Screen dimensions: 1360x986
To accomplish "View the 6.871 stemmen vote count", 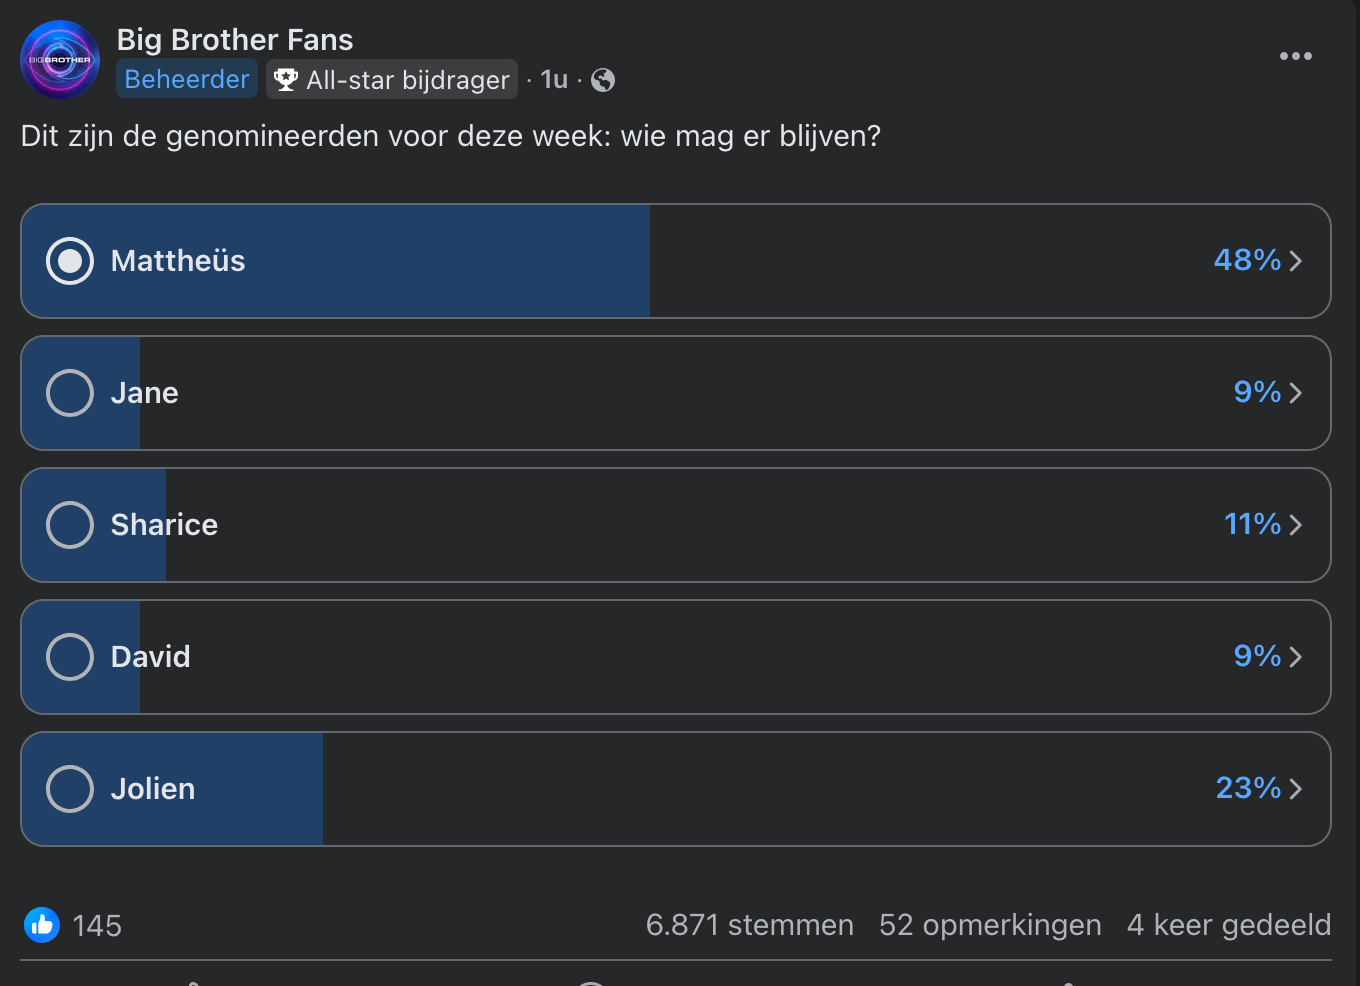I will pos(750,925).
